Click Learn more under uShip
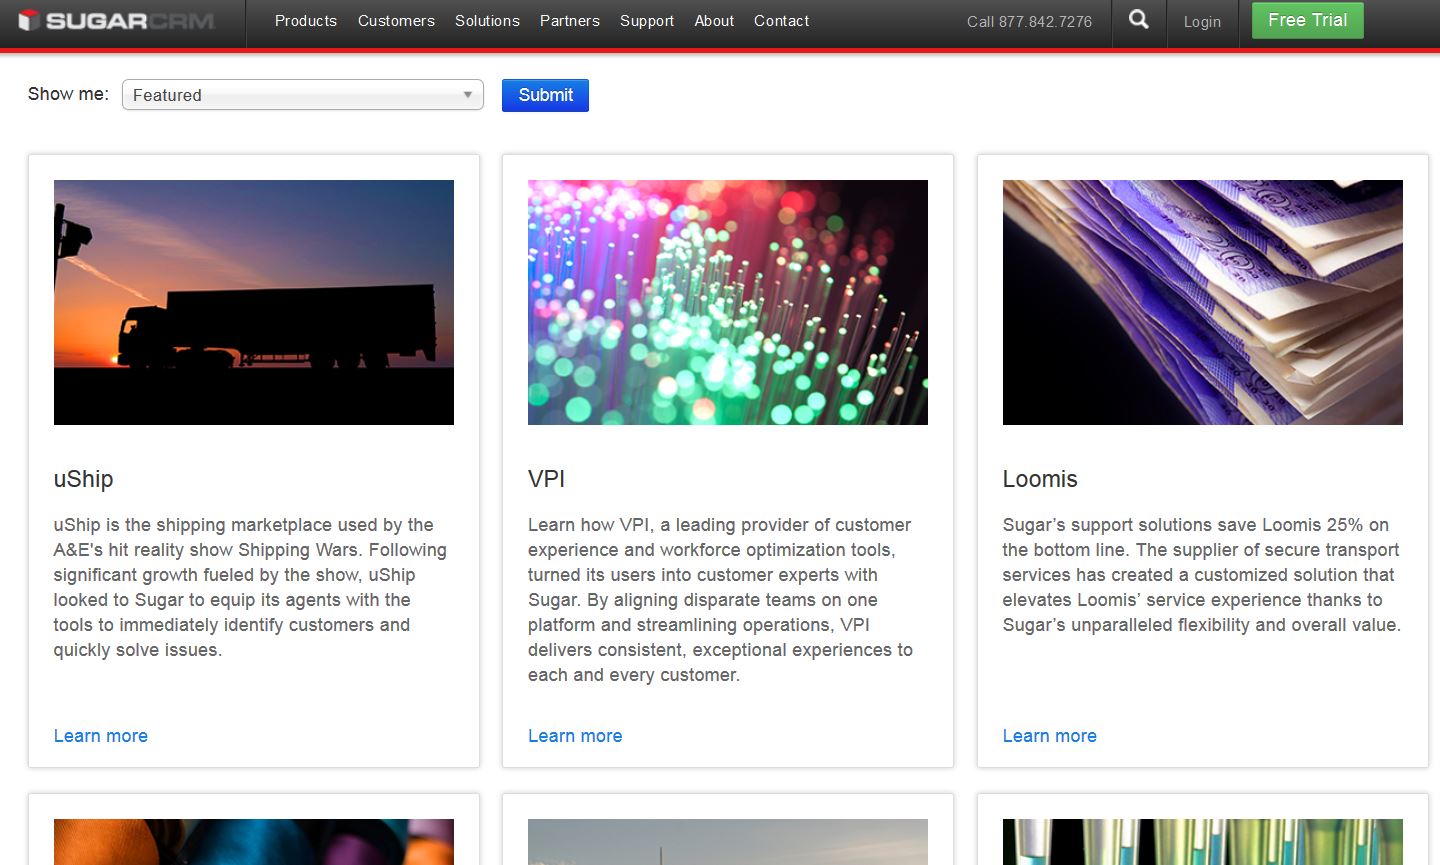1440x865 pixels. [x=101, y=736]
